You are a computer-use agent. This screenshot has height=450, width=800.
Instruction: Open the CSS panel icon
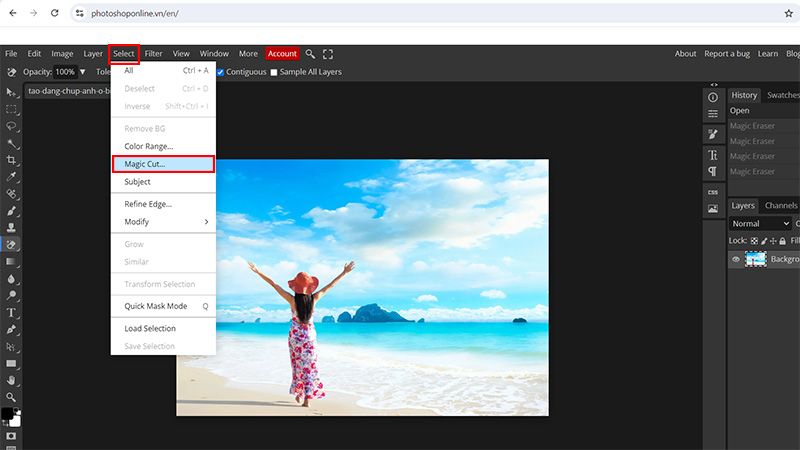coord(713,192)
